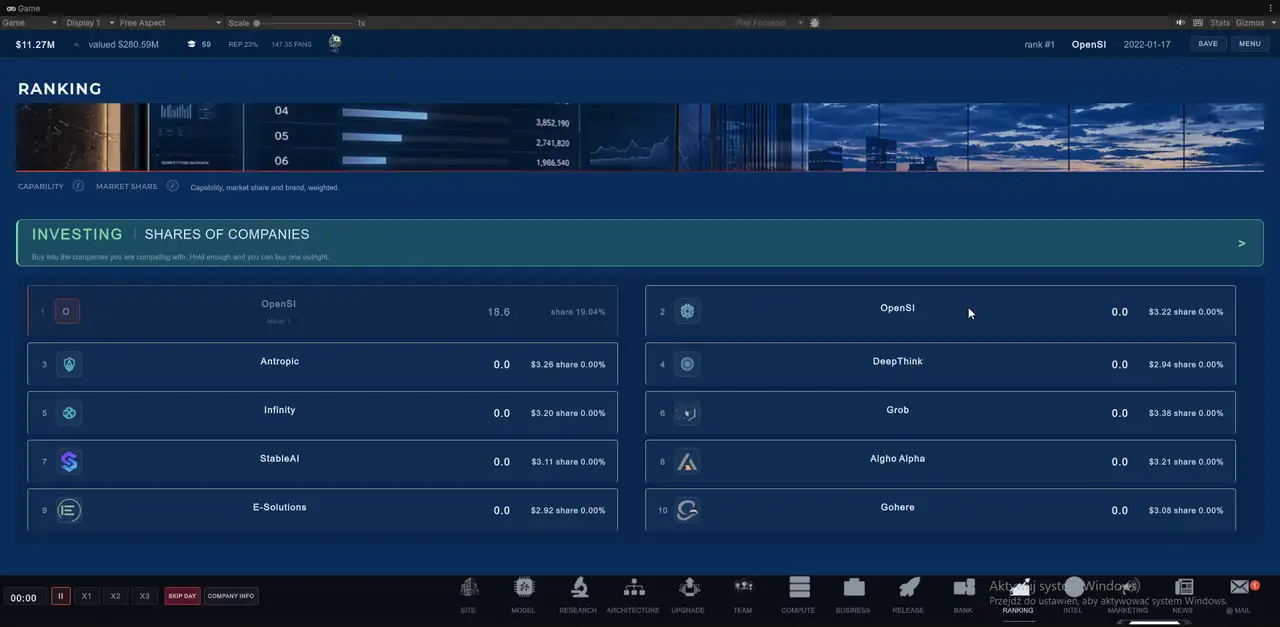Set game speed to X2

(x=116, y=596)
